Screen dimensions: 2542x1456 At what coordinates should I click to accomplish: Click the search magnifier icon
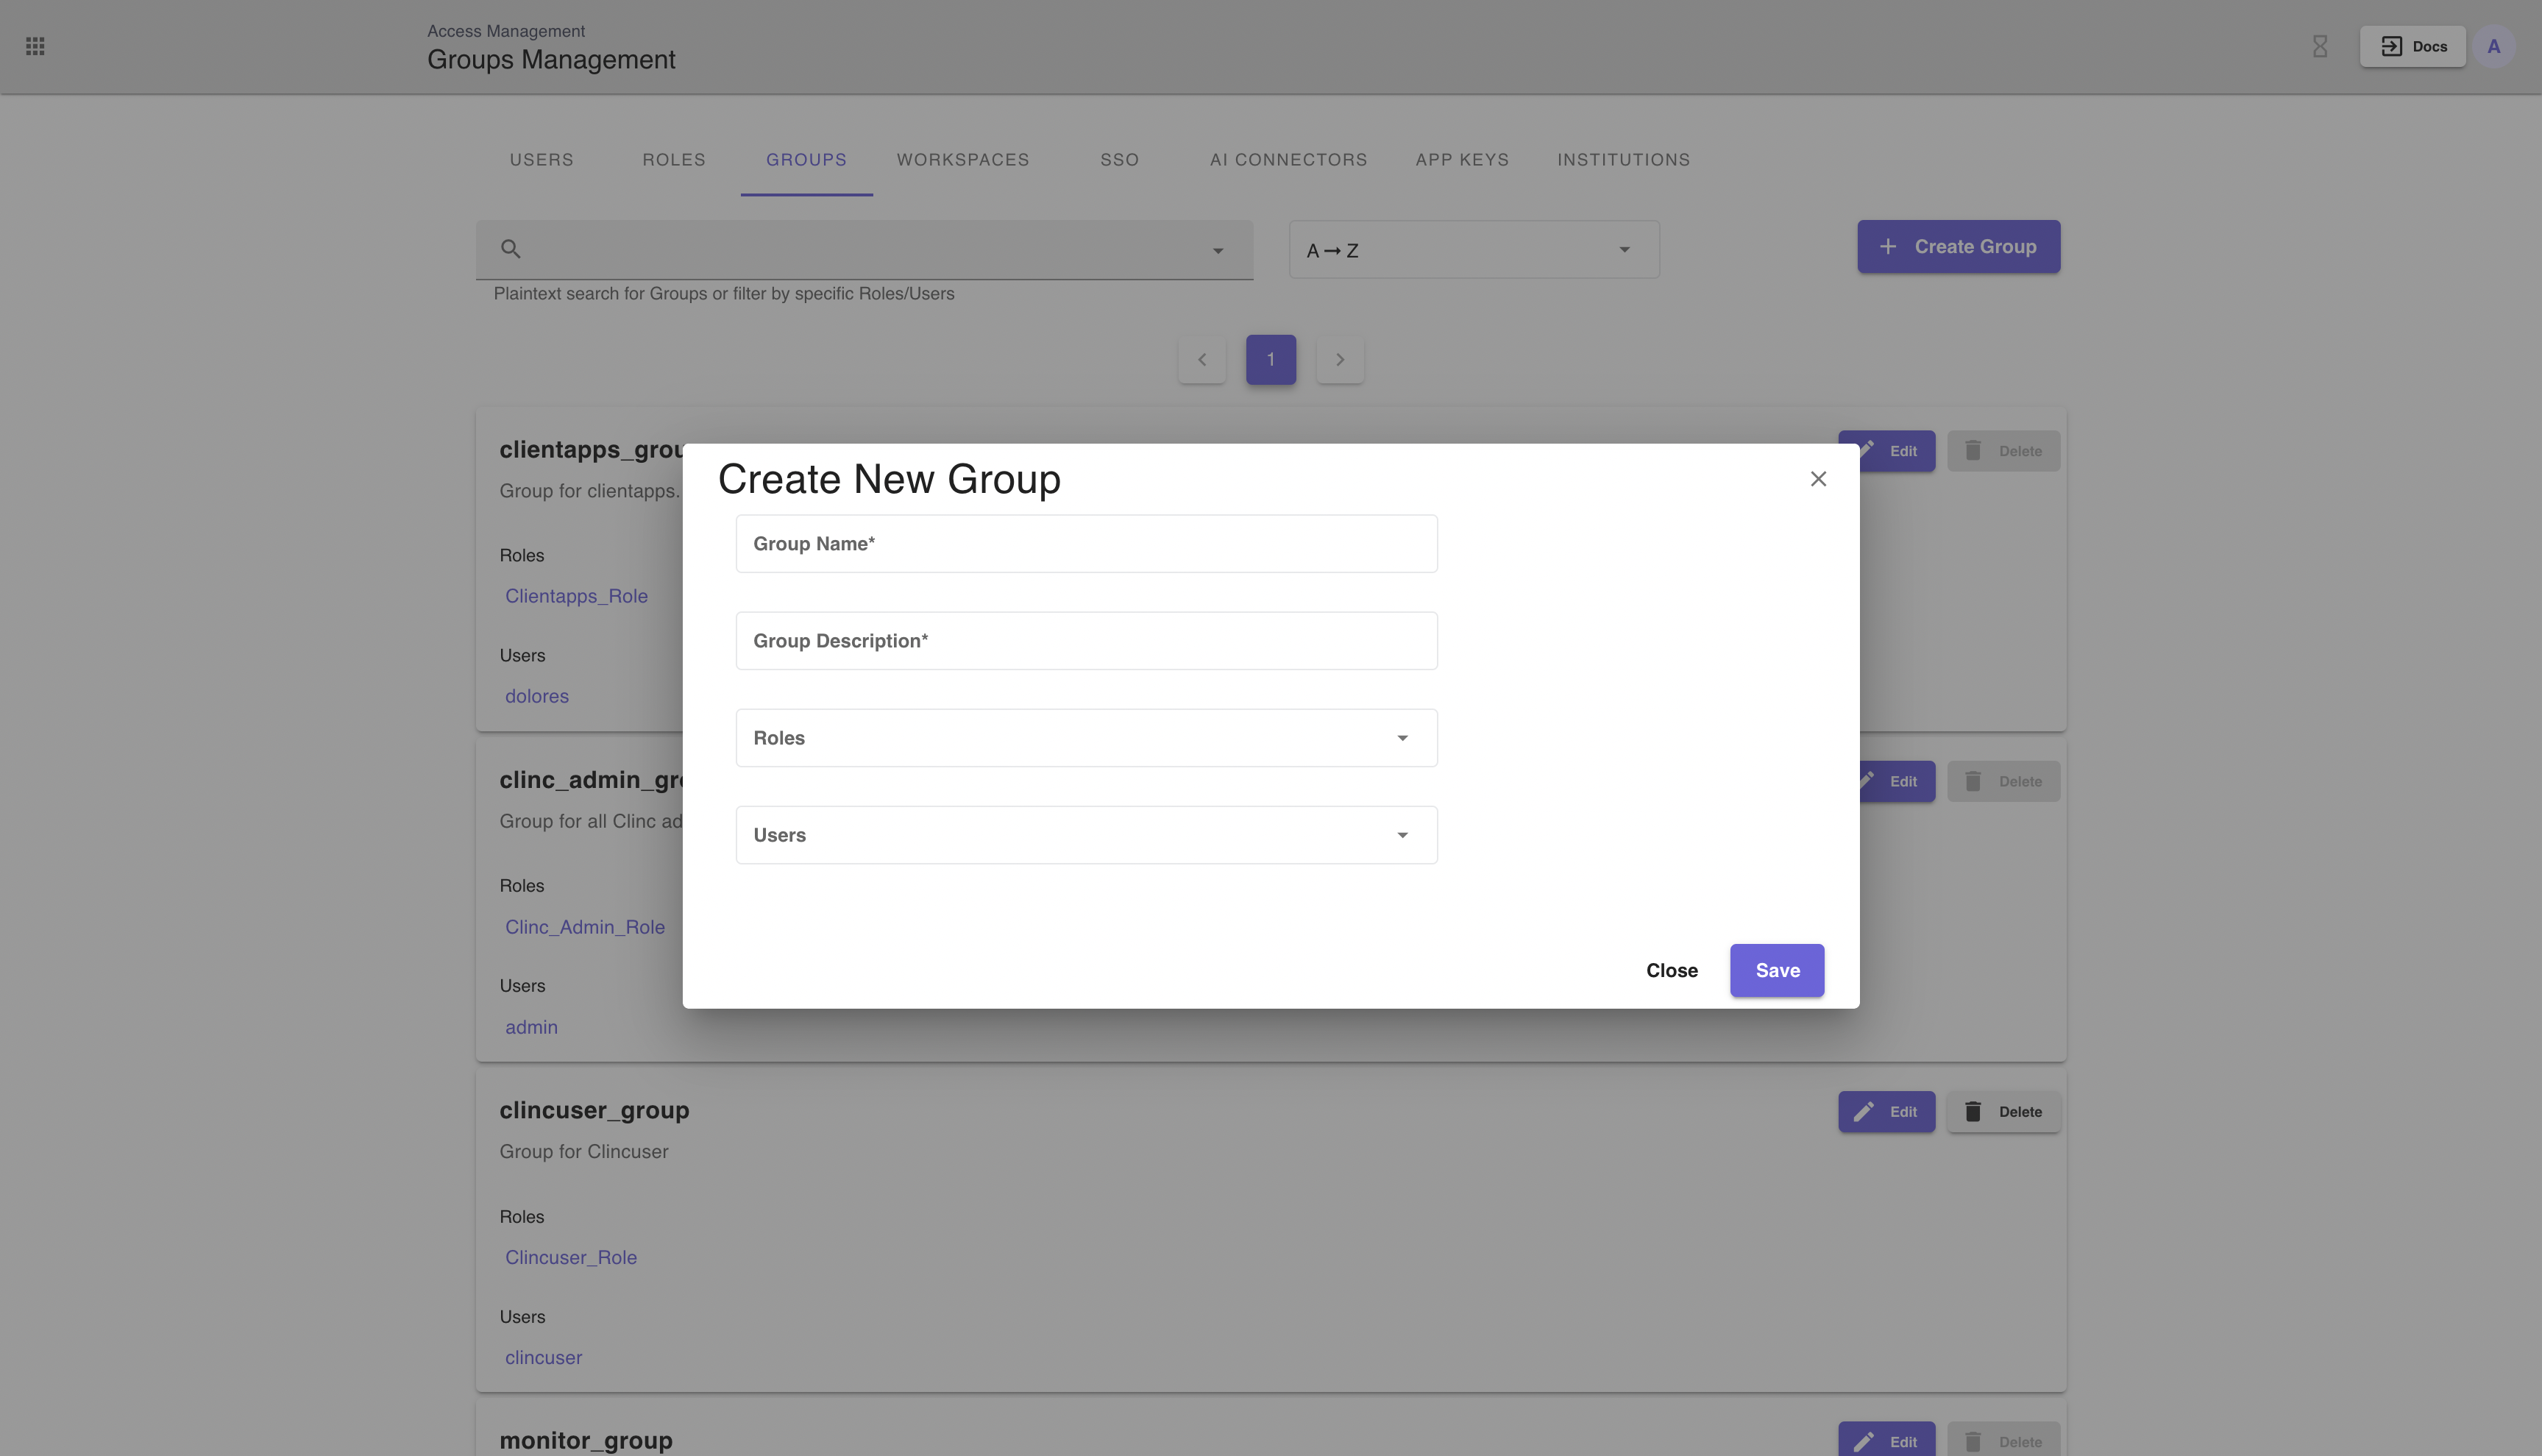(511, 249)
